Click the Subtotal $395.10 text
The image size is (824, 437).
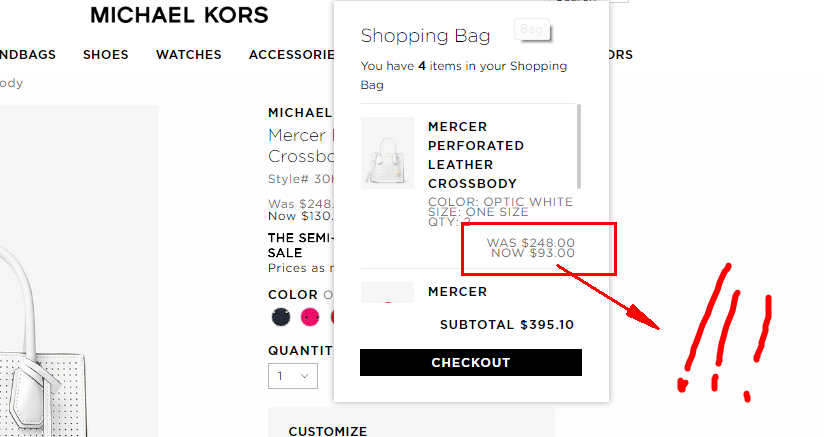point(506,325)
